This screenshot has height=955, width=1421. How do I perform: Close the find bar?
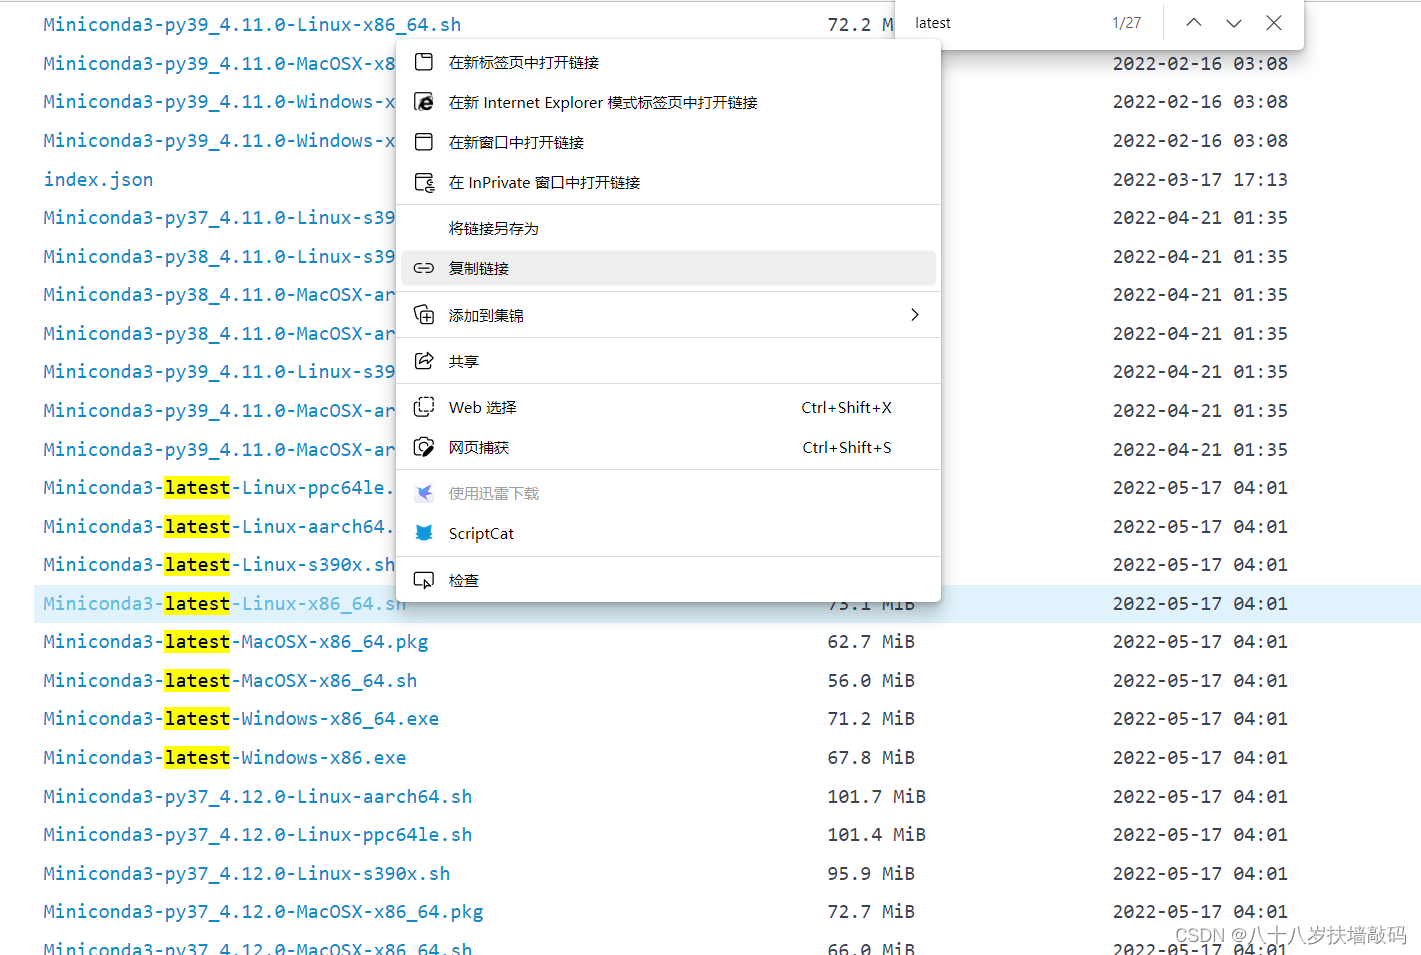pos(1274,23)
